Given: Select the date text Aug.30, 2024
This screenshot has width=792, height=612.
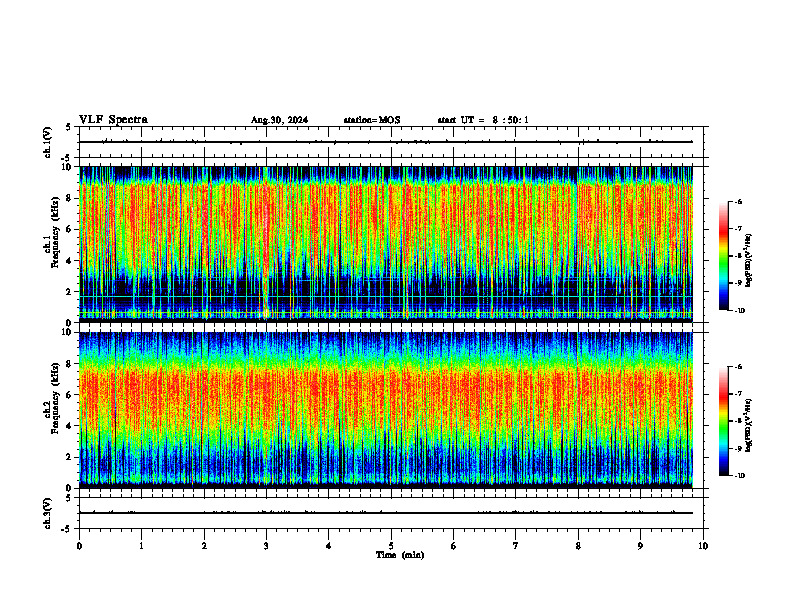Looking at the screenshot, I should coord(279,120).
